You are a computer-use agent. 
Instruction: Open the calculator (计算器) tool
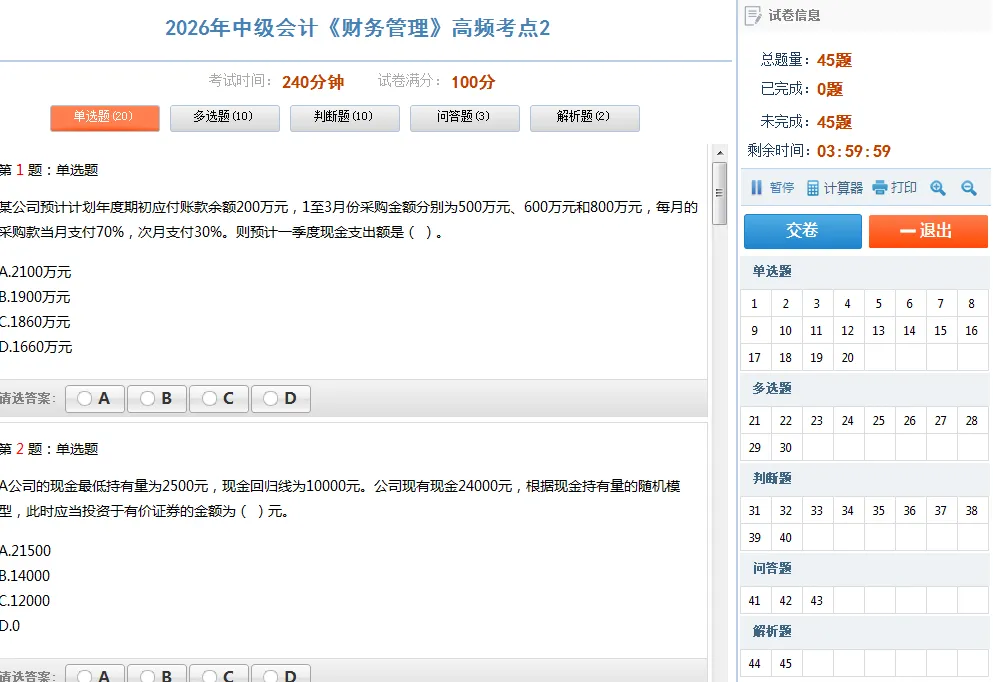(x=835, y=188)
